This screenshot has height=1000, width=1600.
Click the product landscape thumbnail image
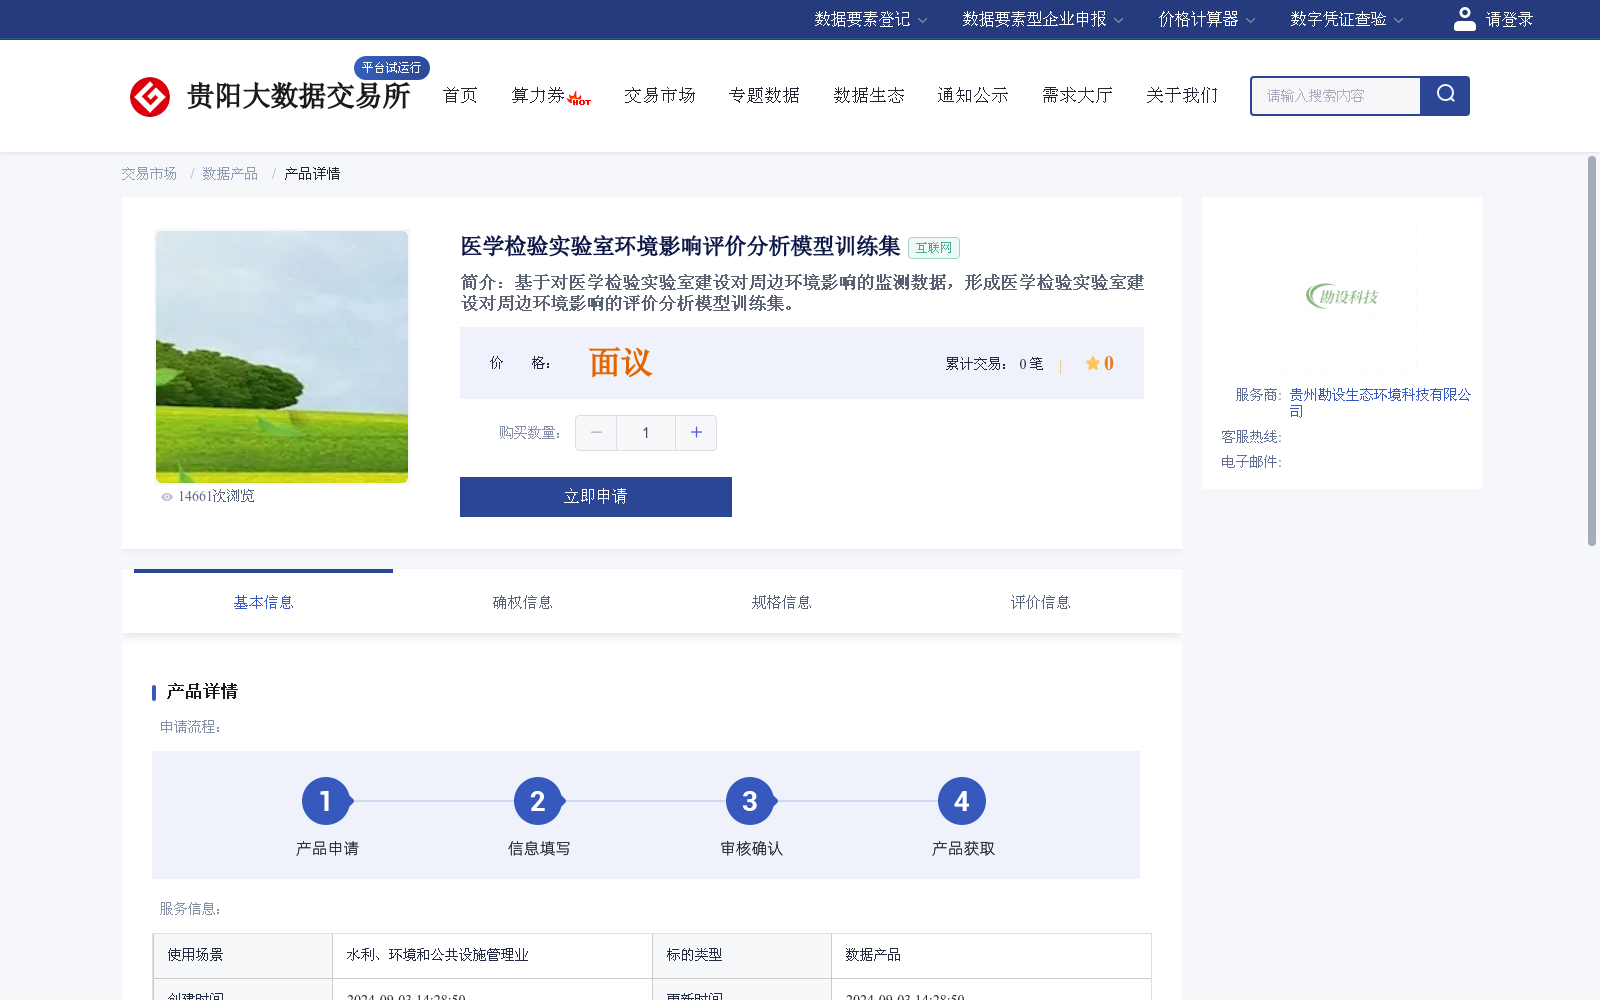point(282,357)
